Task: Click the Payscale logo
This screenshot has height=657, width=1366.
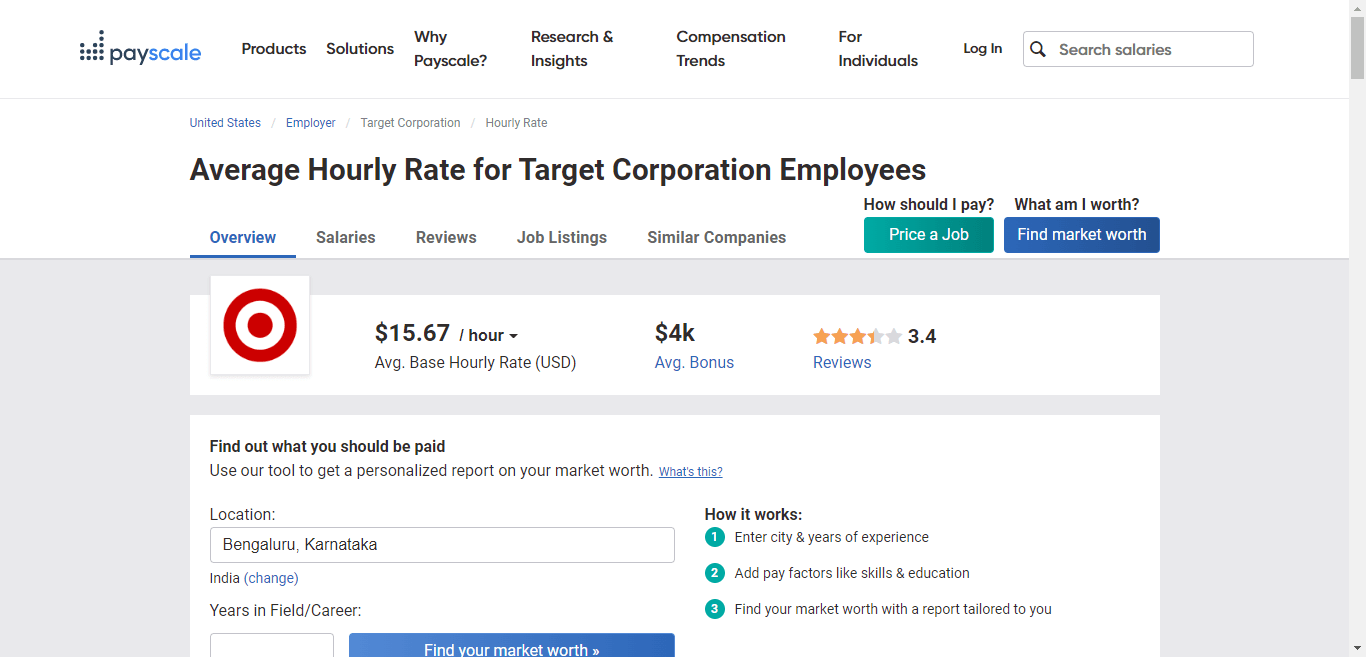Action: tap(140, 48)
